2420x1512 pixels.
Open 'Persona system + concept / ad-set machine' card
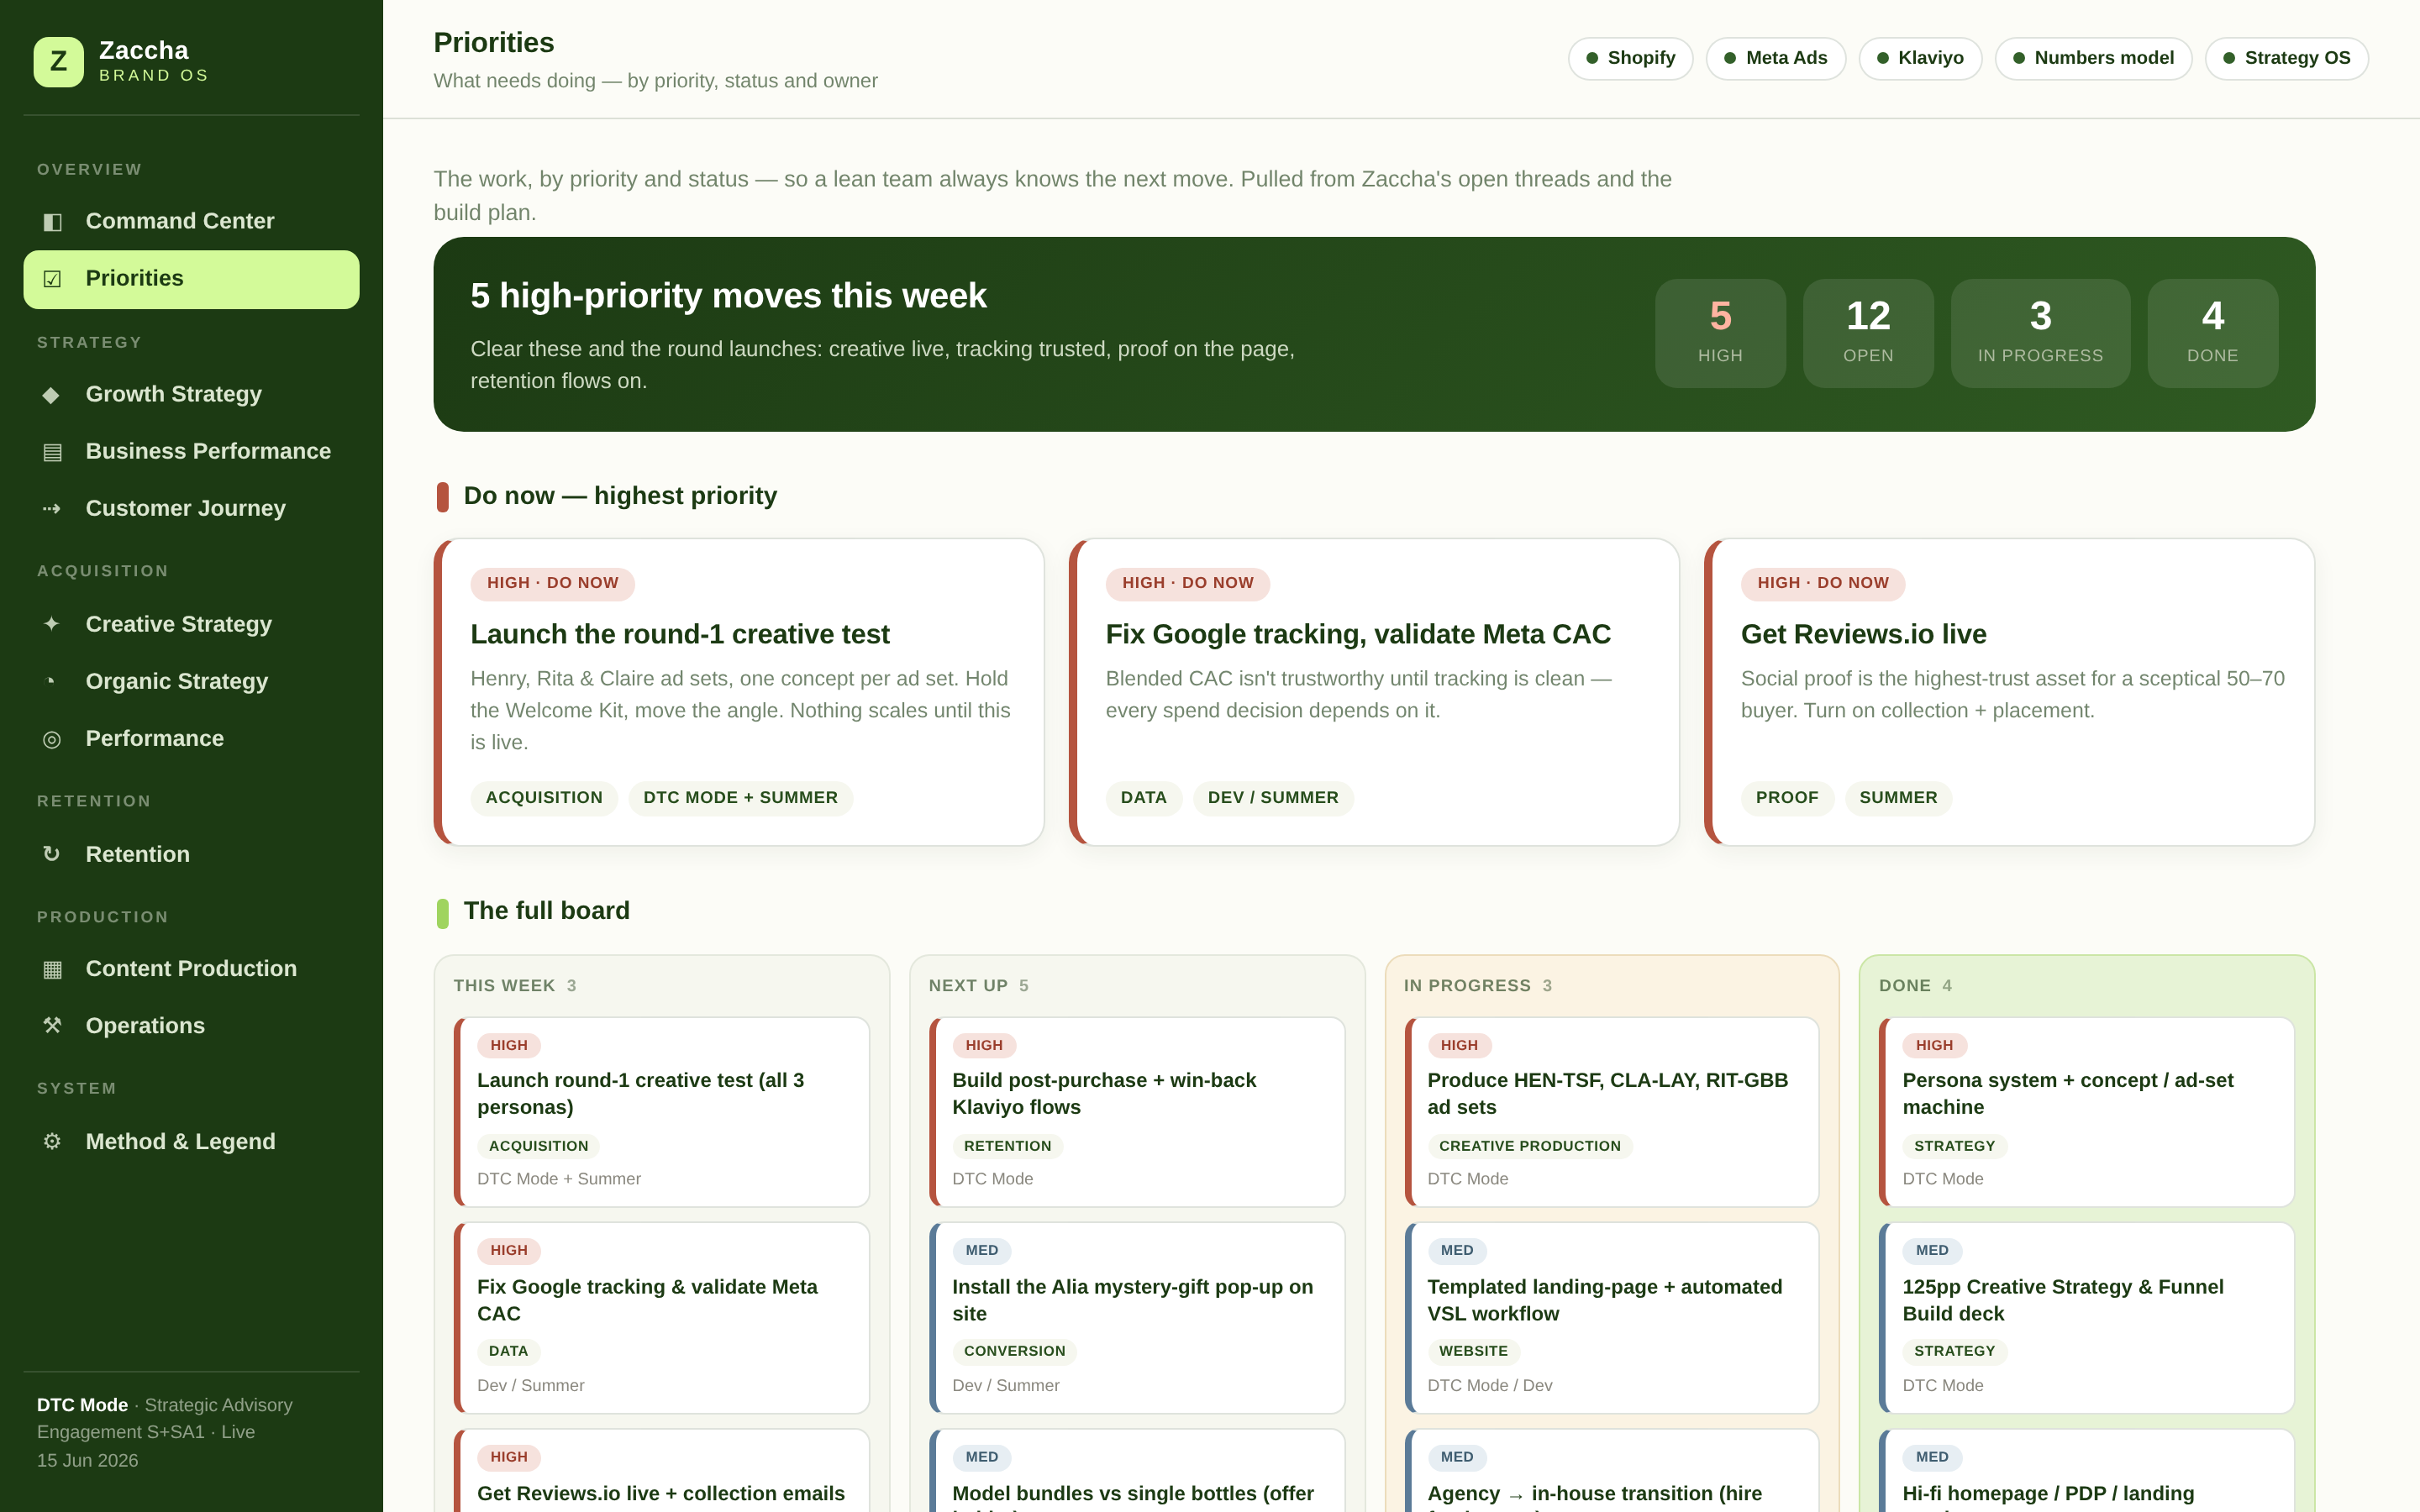2087,1112
